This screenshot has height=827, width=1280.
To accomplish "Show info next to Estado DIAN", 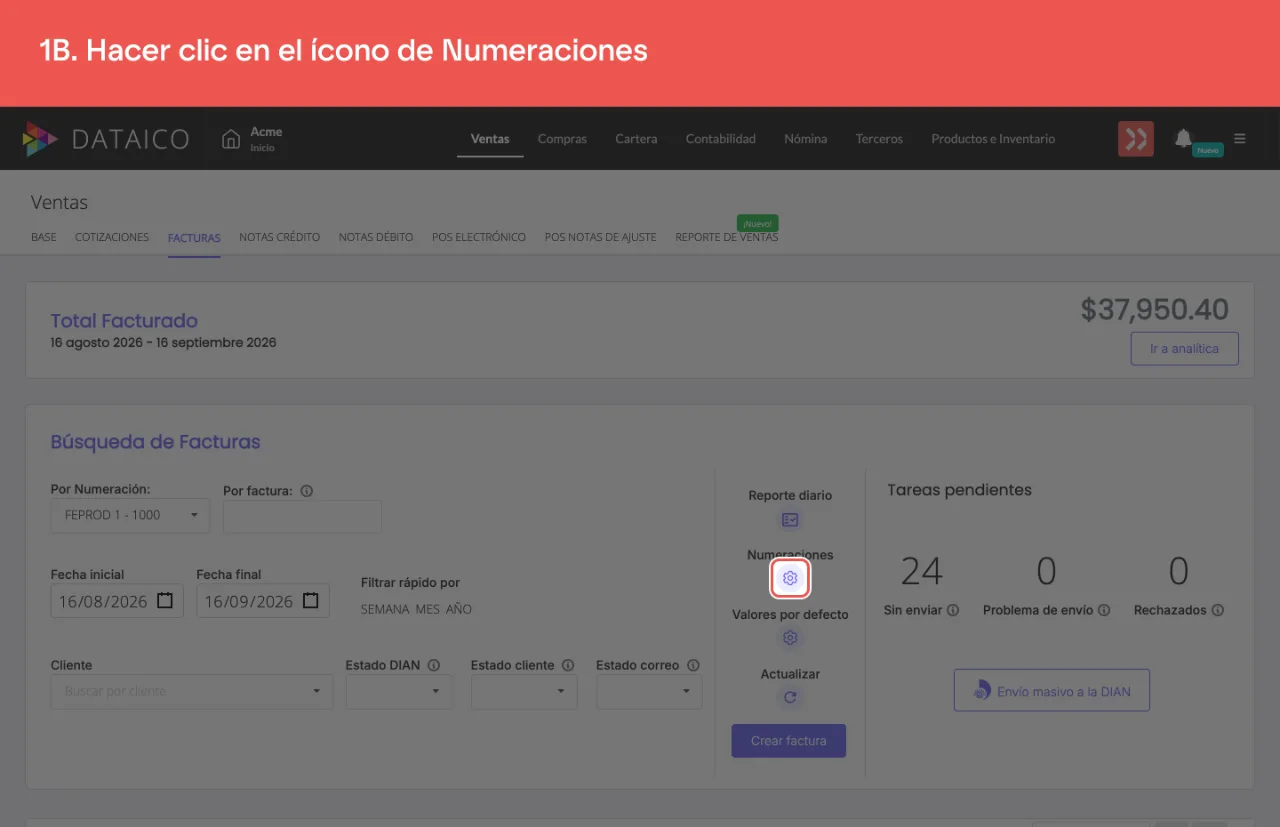I will pyautogui.click(x=433, y=665).
